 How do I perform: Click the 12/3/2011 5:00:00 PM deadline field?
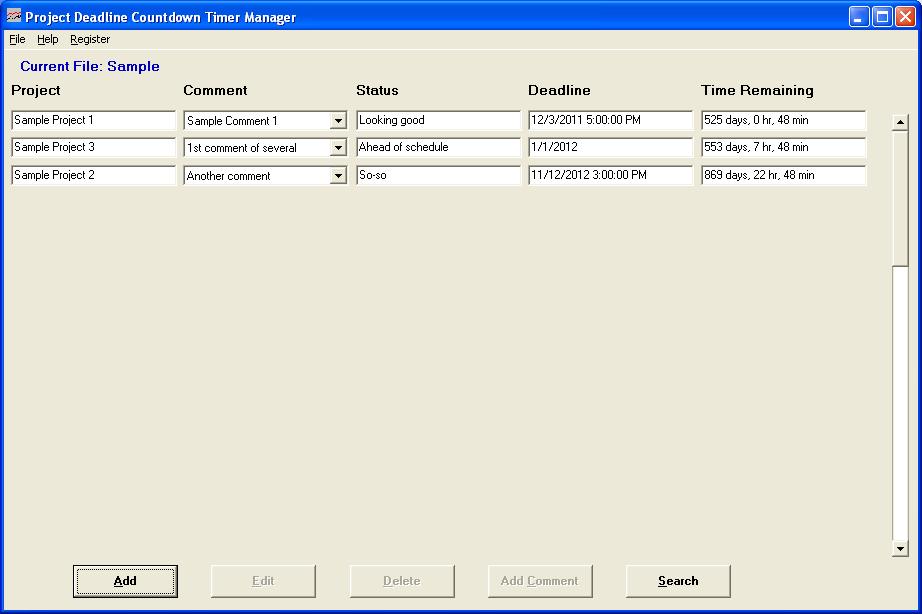point(610,120)
